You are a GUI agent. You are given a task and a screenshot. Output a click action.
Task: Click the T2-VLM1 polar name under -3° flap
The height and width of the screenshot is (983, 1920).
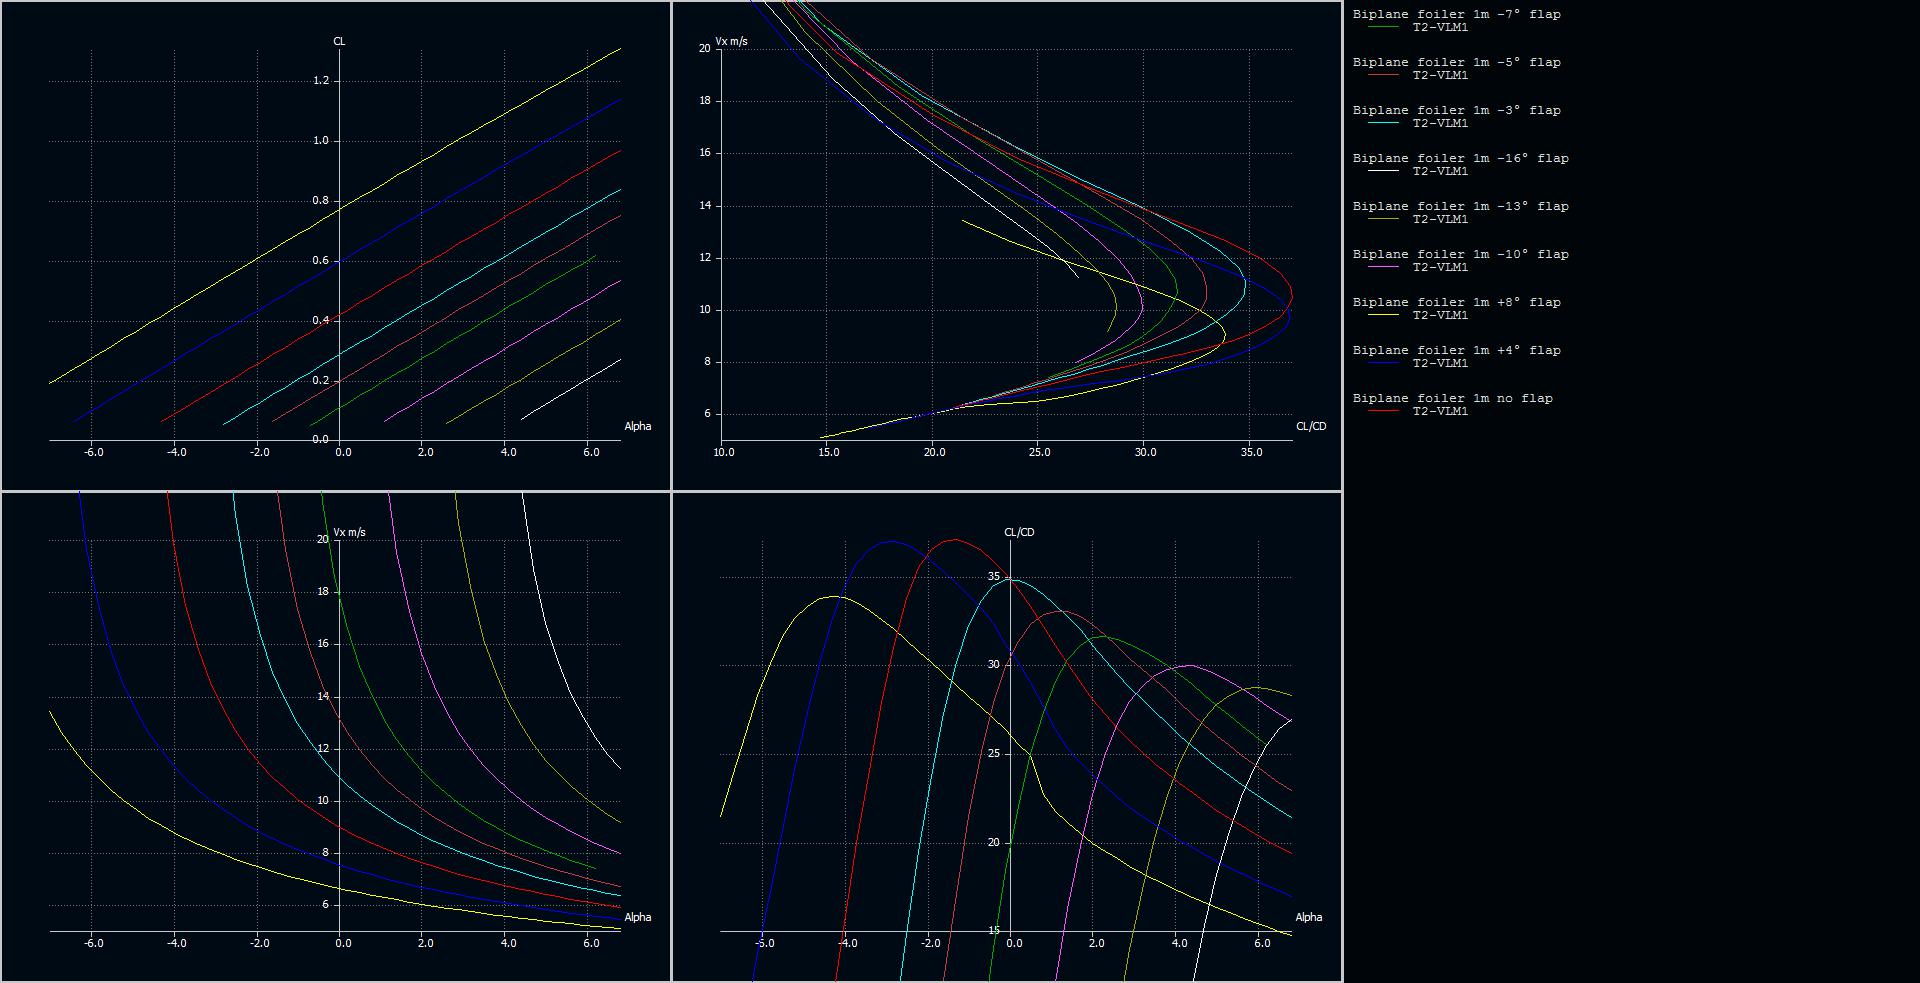[x=1440, y=124]
